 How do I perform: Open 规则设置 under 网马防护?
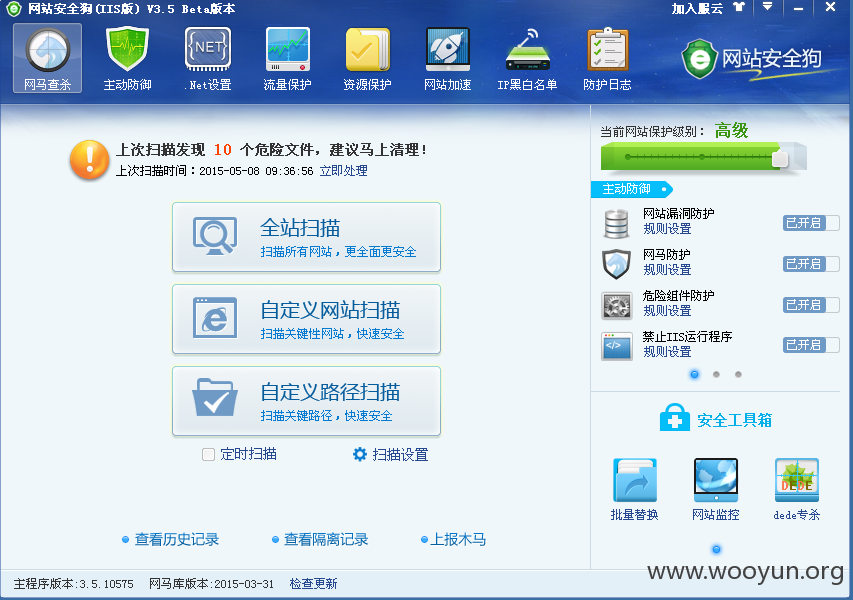coord(667,269)
